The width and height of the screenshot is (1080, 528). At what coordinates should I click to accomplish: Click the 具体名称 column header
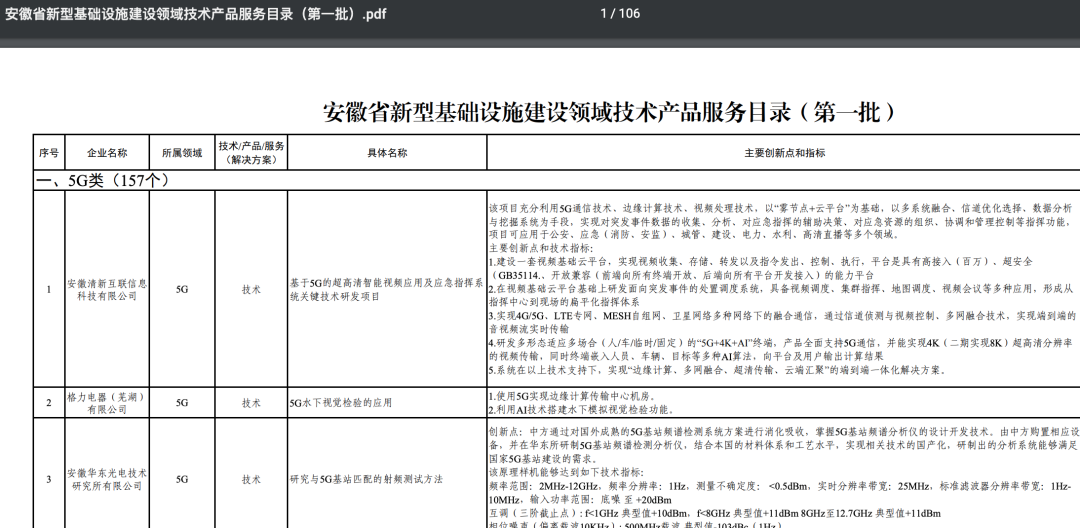387,153
